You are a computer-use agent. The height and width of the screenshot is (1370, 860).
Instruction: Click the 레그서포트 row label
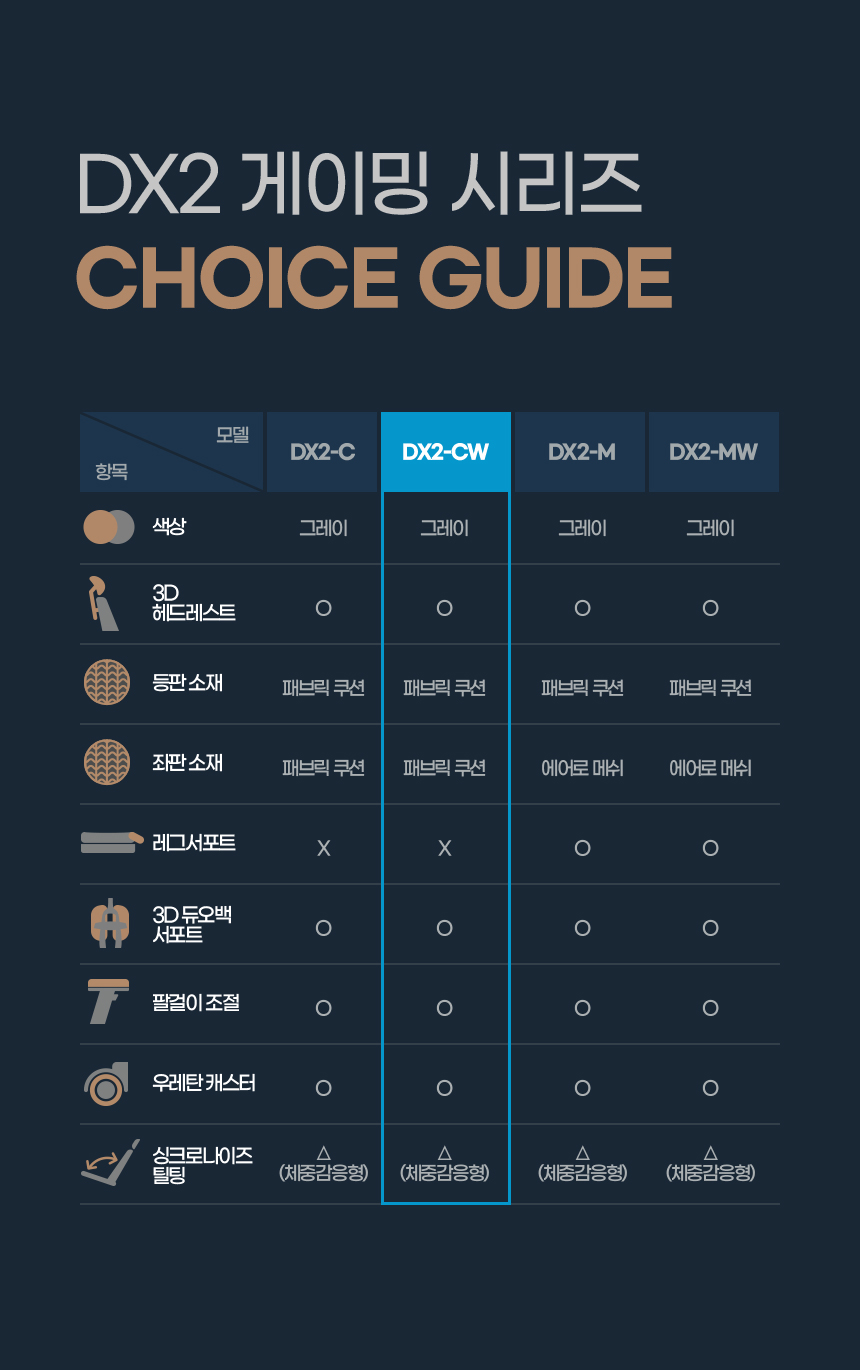point(194,843)
